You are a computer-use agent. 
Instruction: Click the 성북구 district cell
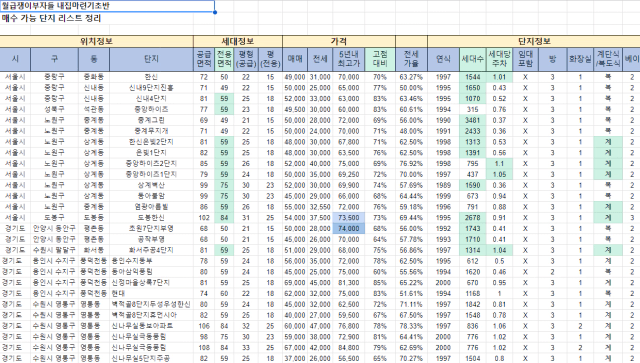click(54, 109)
